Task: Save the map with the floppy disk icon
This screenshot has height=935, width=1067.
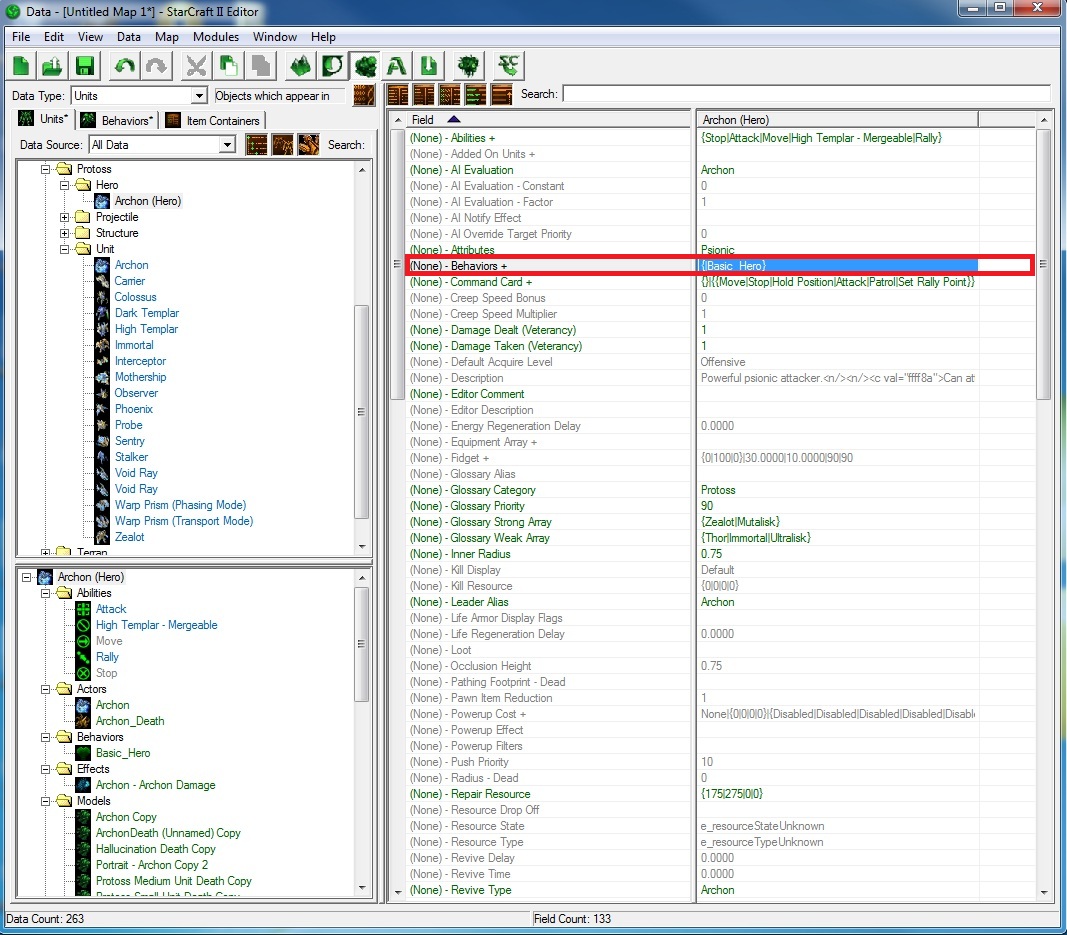Action: (x=84, y=66)
